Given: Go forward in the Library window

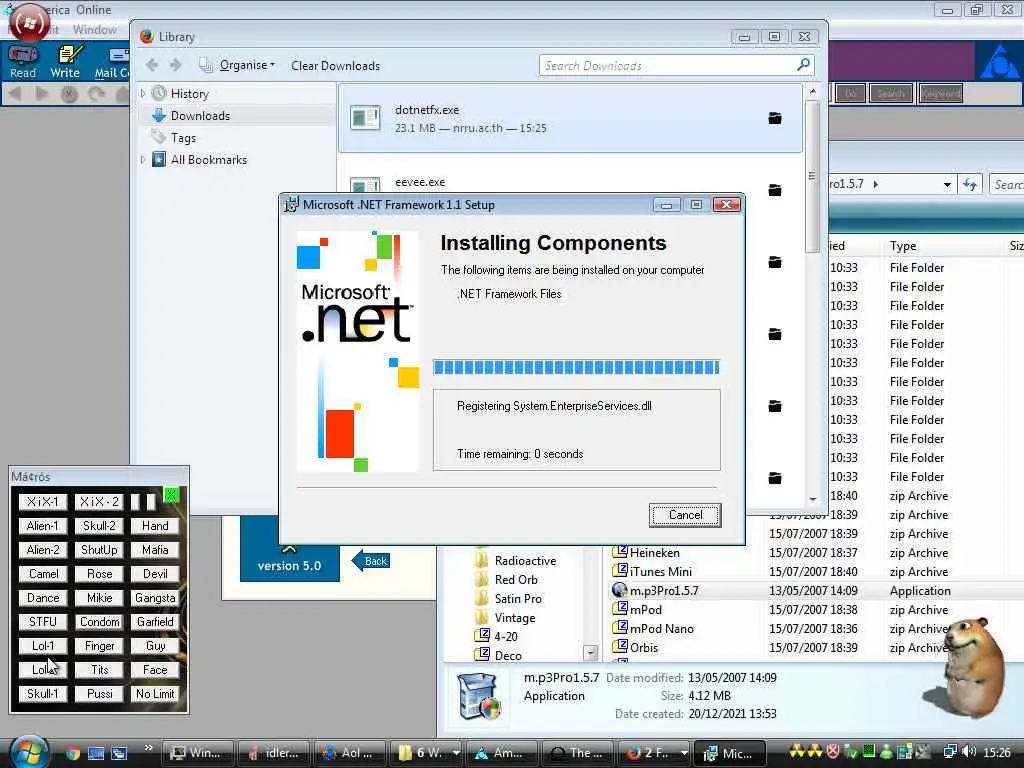Looking at the screenshot, I should coord(176,65).
